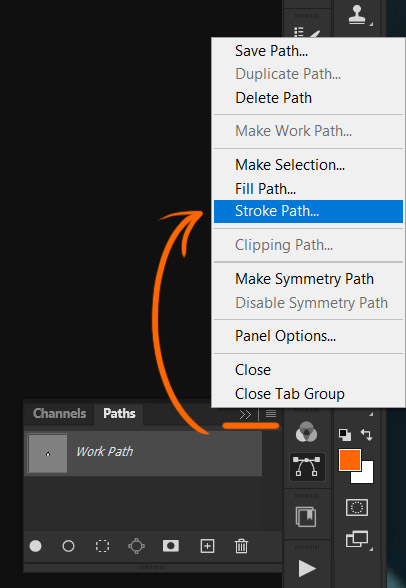
Task: Delete current path trash icon
Action: [241, 546]
